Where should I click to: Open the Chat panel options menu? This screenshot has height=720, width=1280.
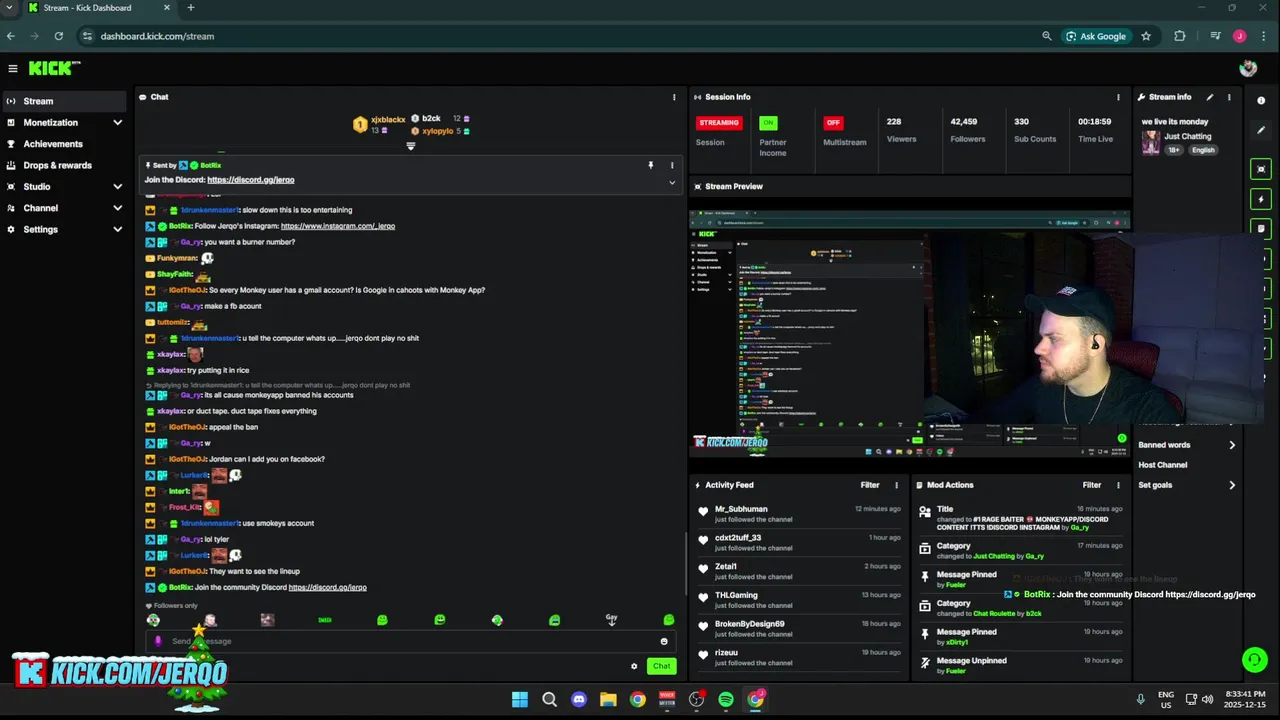(673, 97)
